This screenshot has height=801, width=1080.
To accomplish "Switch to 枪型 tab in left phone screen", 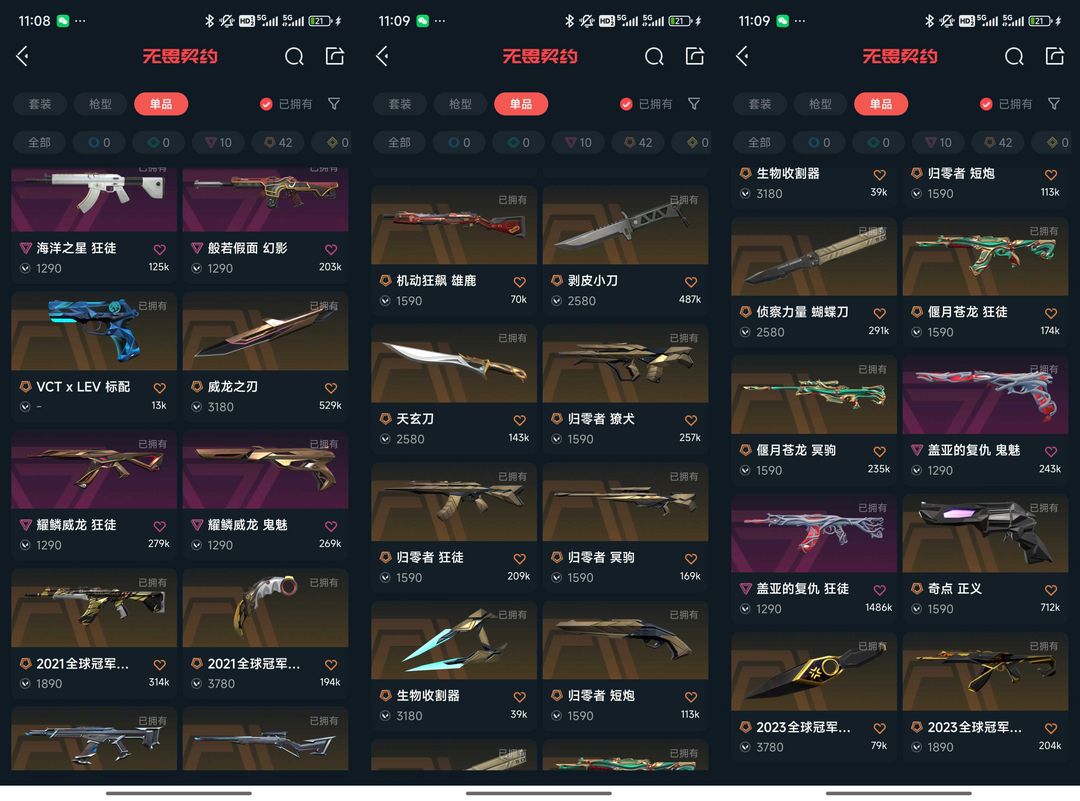I will click(x=101, y=104).
